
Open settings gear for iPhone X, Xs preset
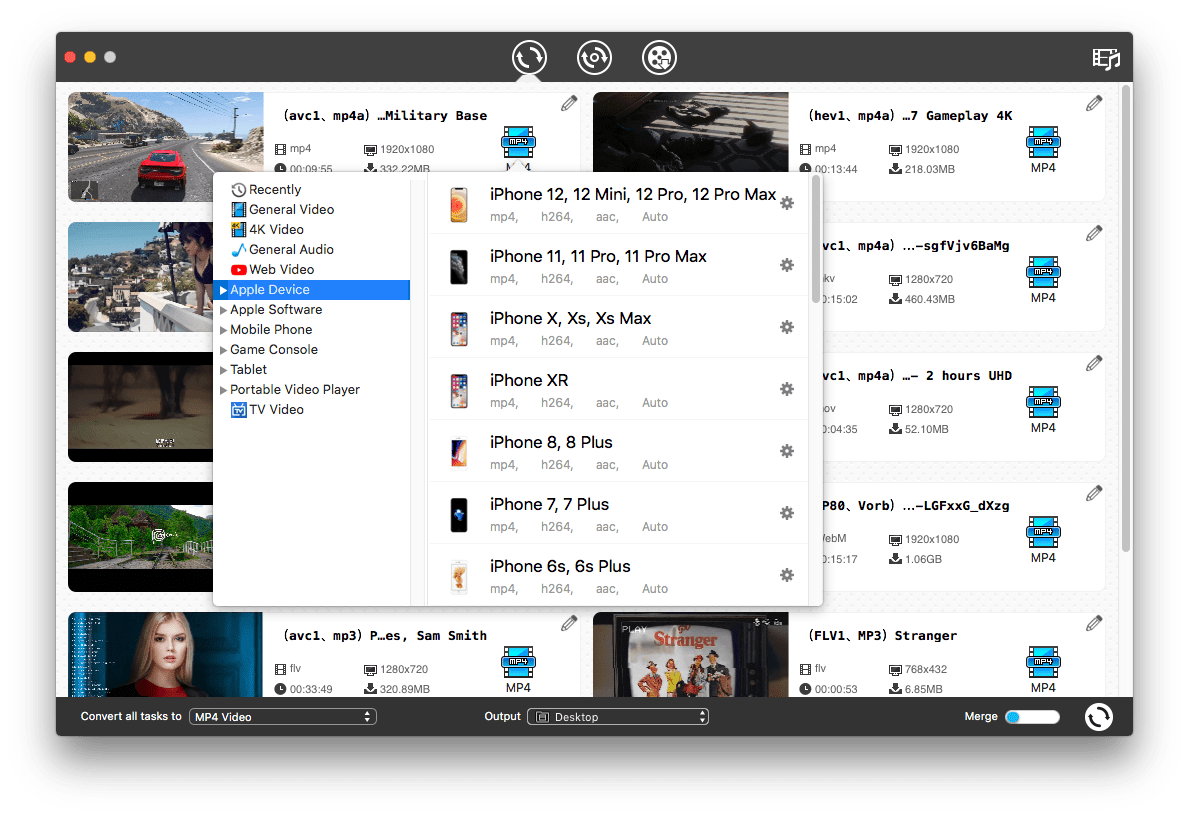(x=787, y=328)
